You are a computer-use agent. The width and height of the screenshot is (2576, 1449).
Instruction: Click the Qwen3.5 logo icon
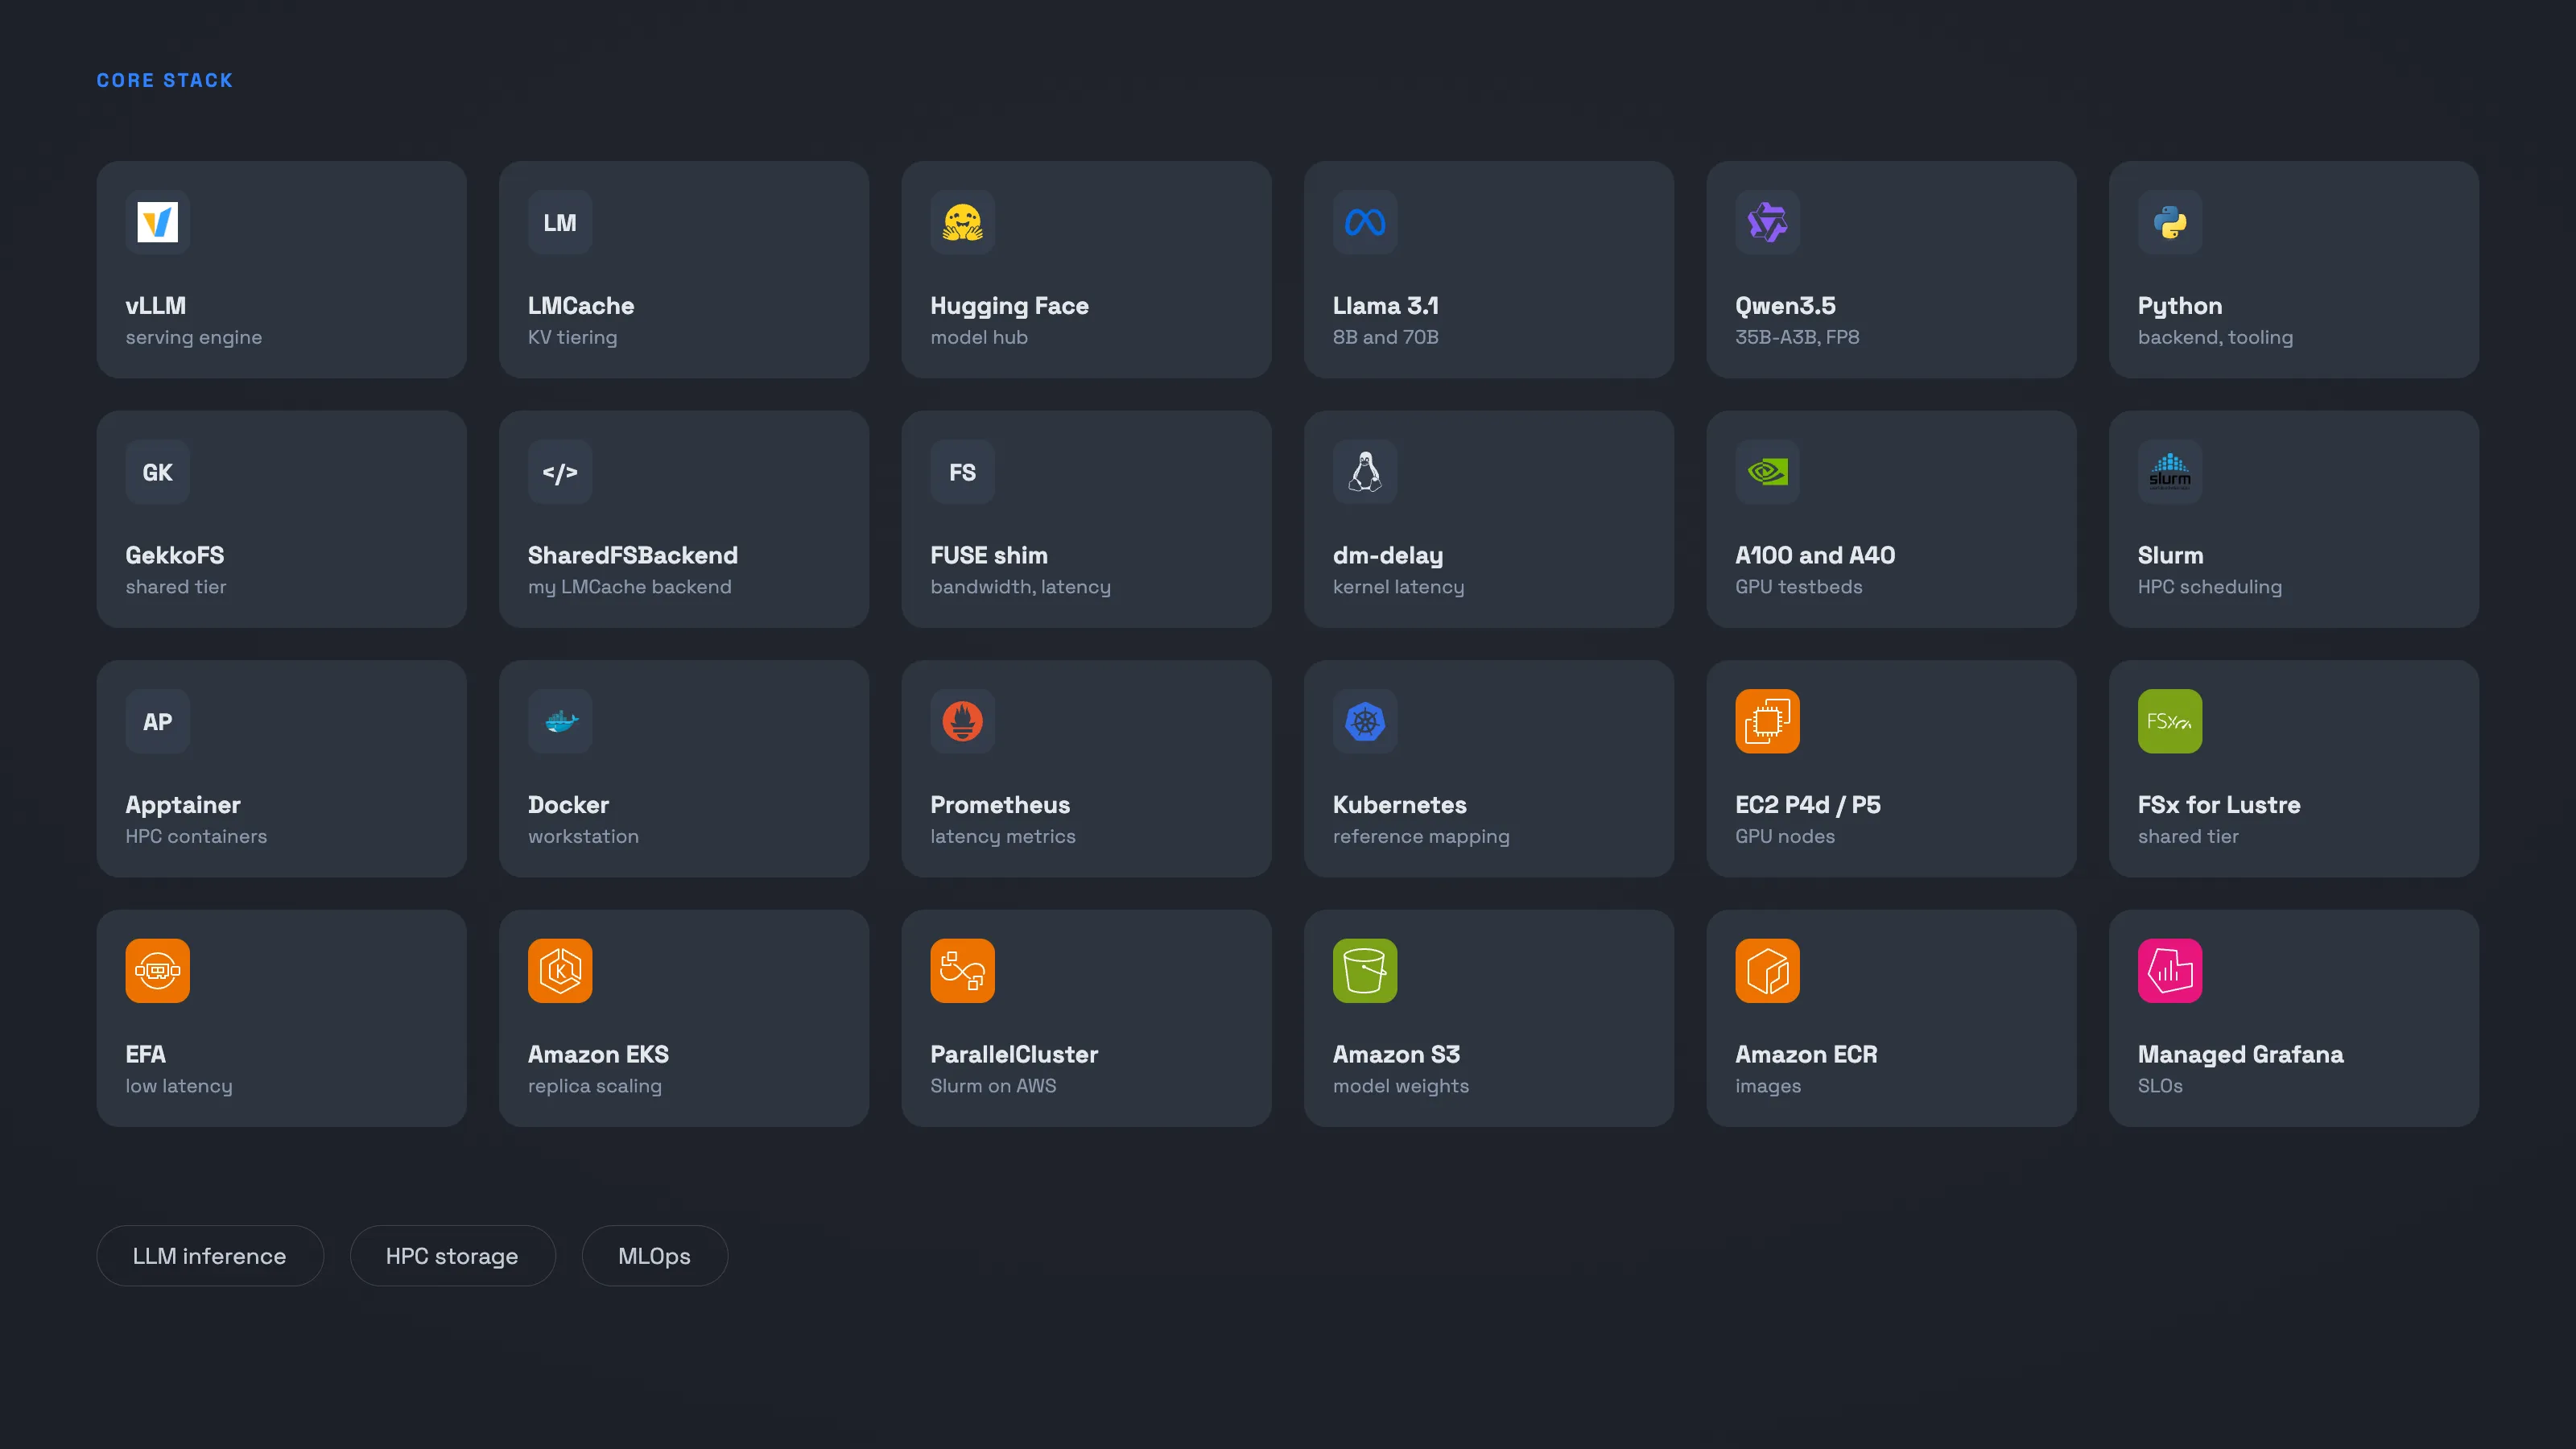1768,222
